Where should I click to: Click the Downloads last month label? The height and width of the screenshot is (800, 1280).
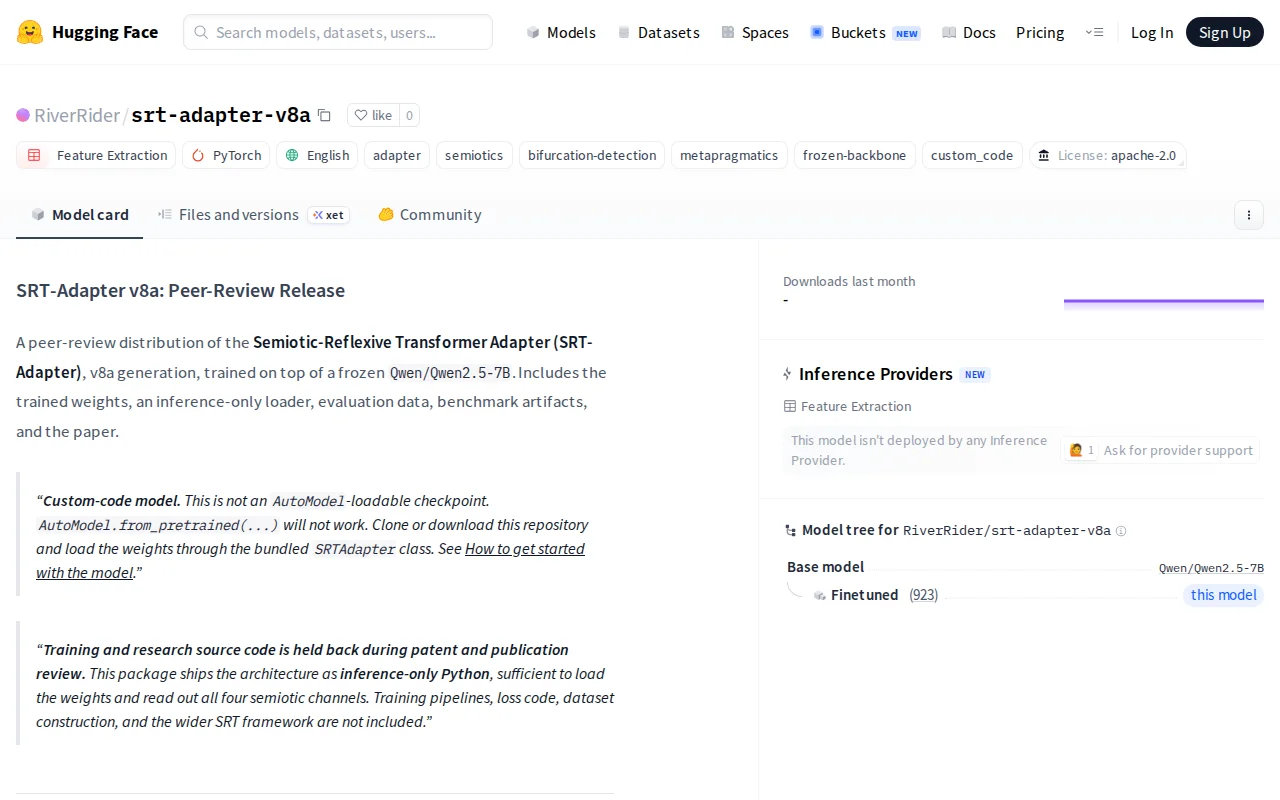[x=849, y=281]
